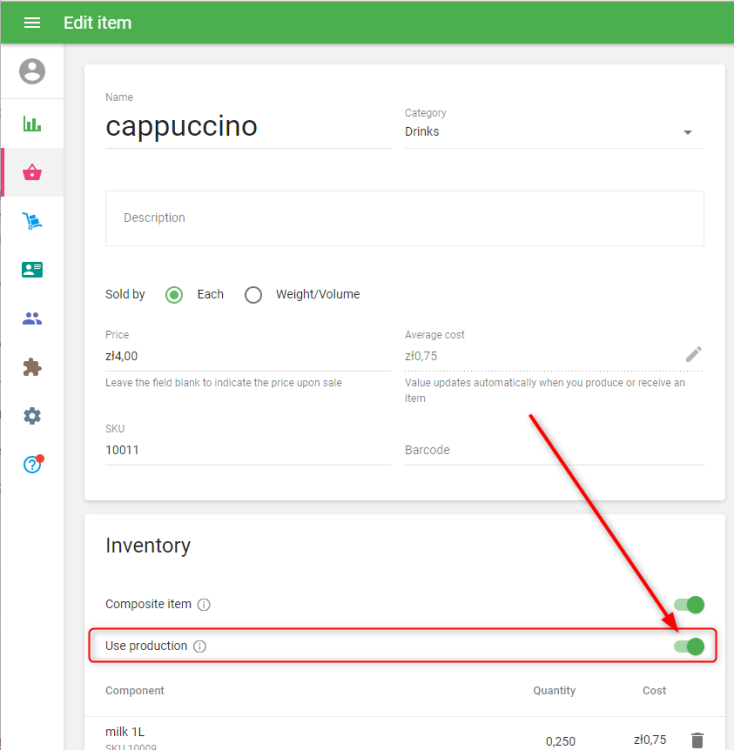Image resolution: width=734 pixels, height=750 pixels.
Task: Select Weight/Volume sold-by option
Action: point(253,295)
